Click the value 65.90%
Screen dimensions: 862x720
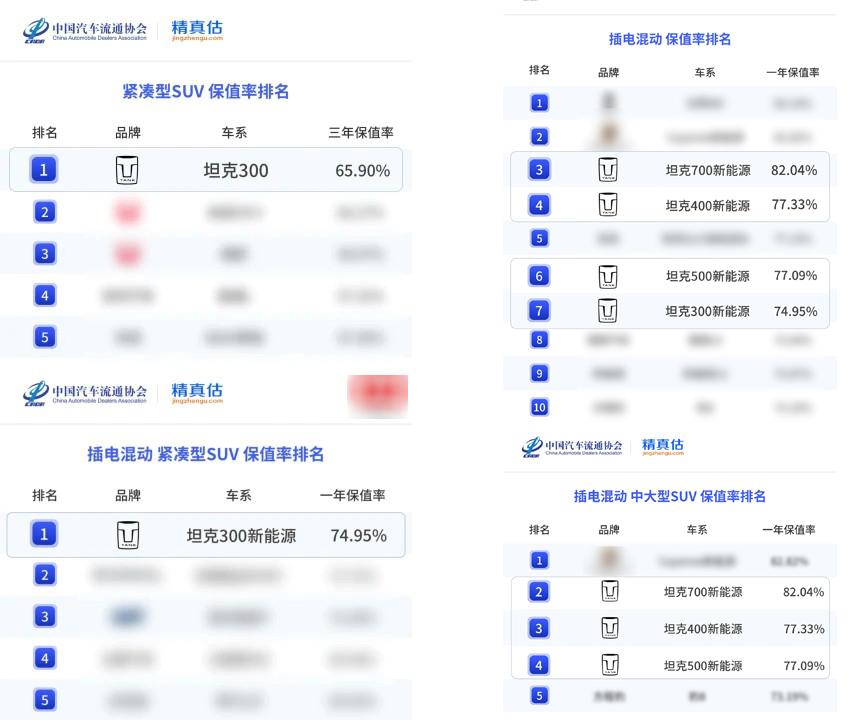point(363,170)
